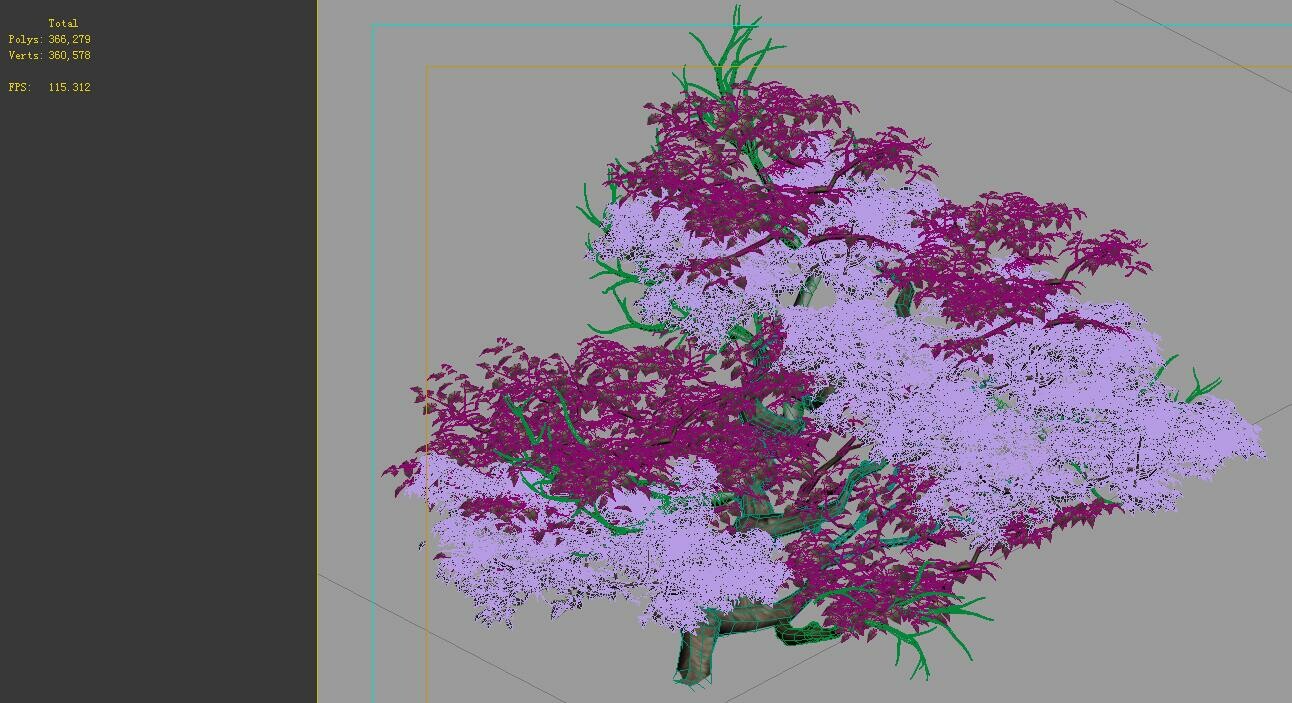
Task: Click the yellow action-safe frame line
Action: click(427, 300)
